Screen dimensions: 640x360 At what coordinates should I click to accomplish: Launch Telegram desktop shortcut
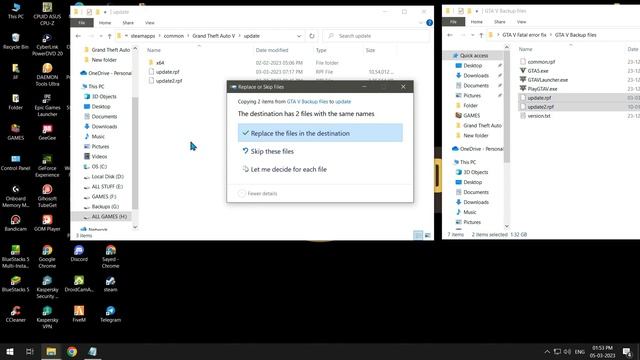coord(111,314)
